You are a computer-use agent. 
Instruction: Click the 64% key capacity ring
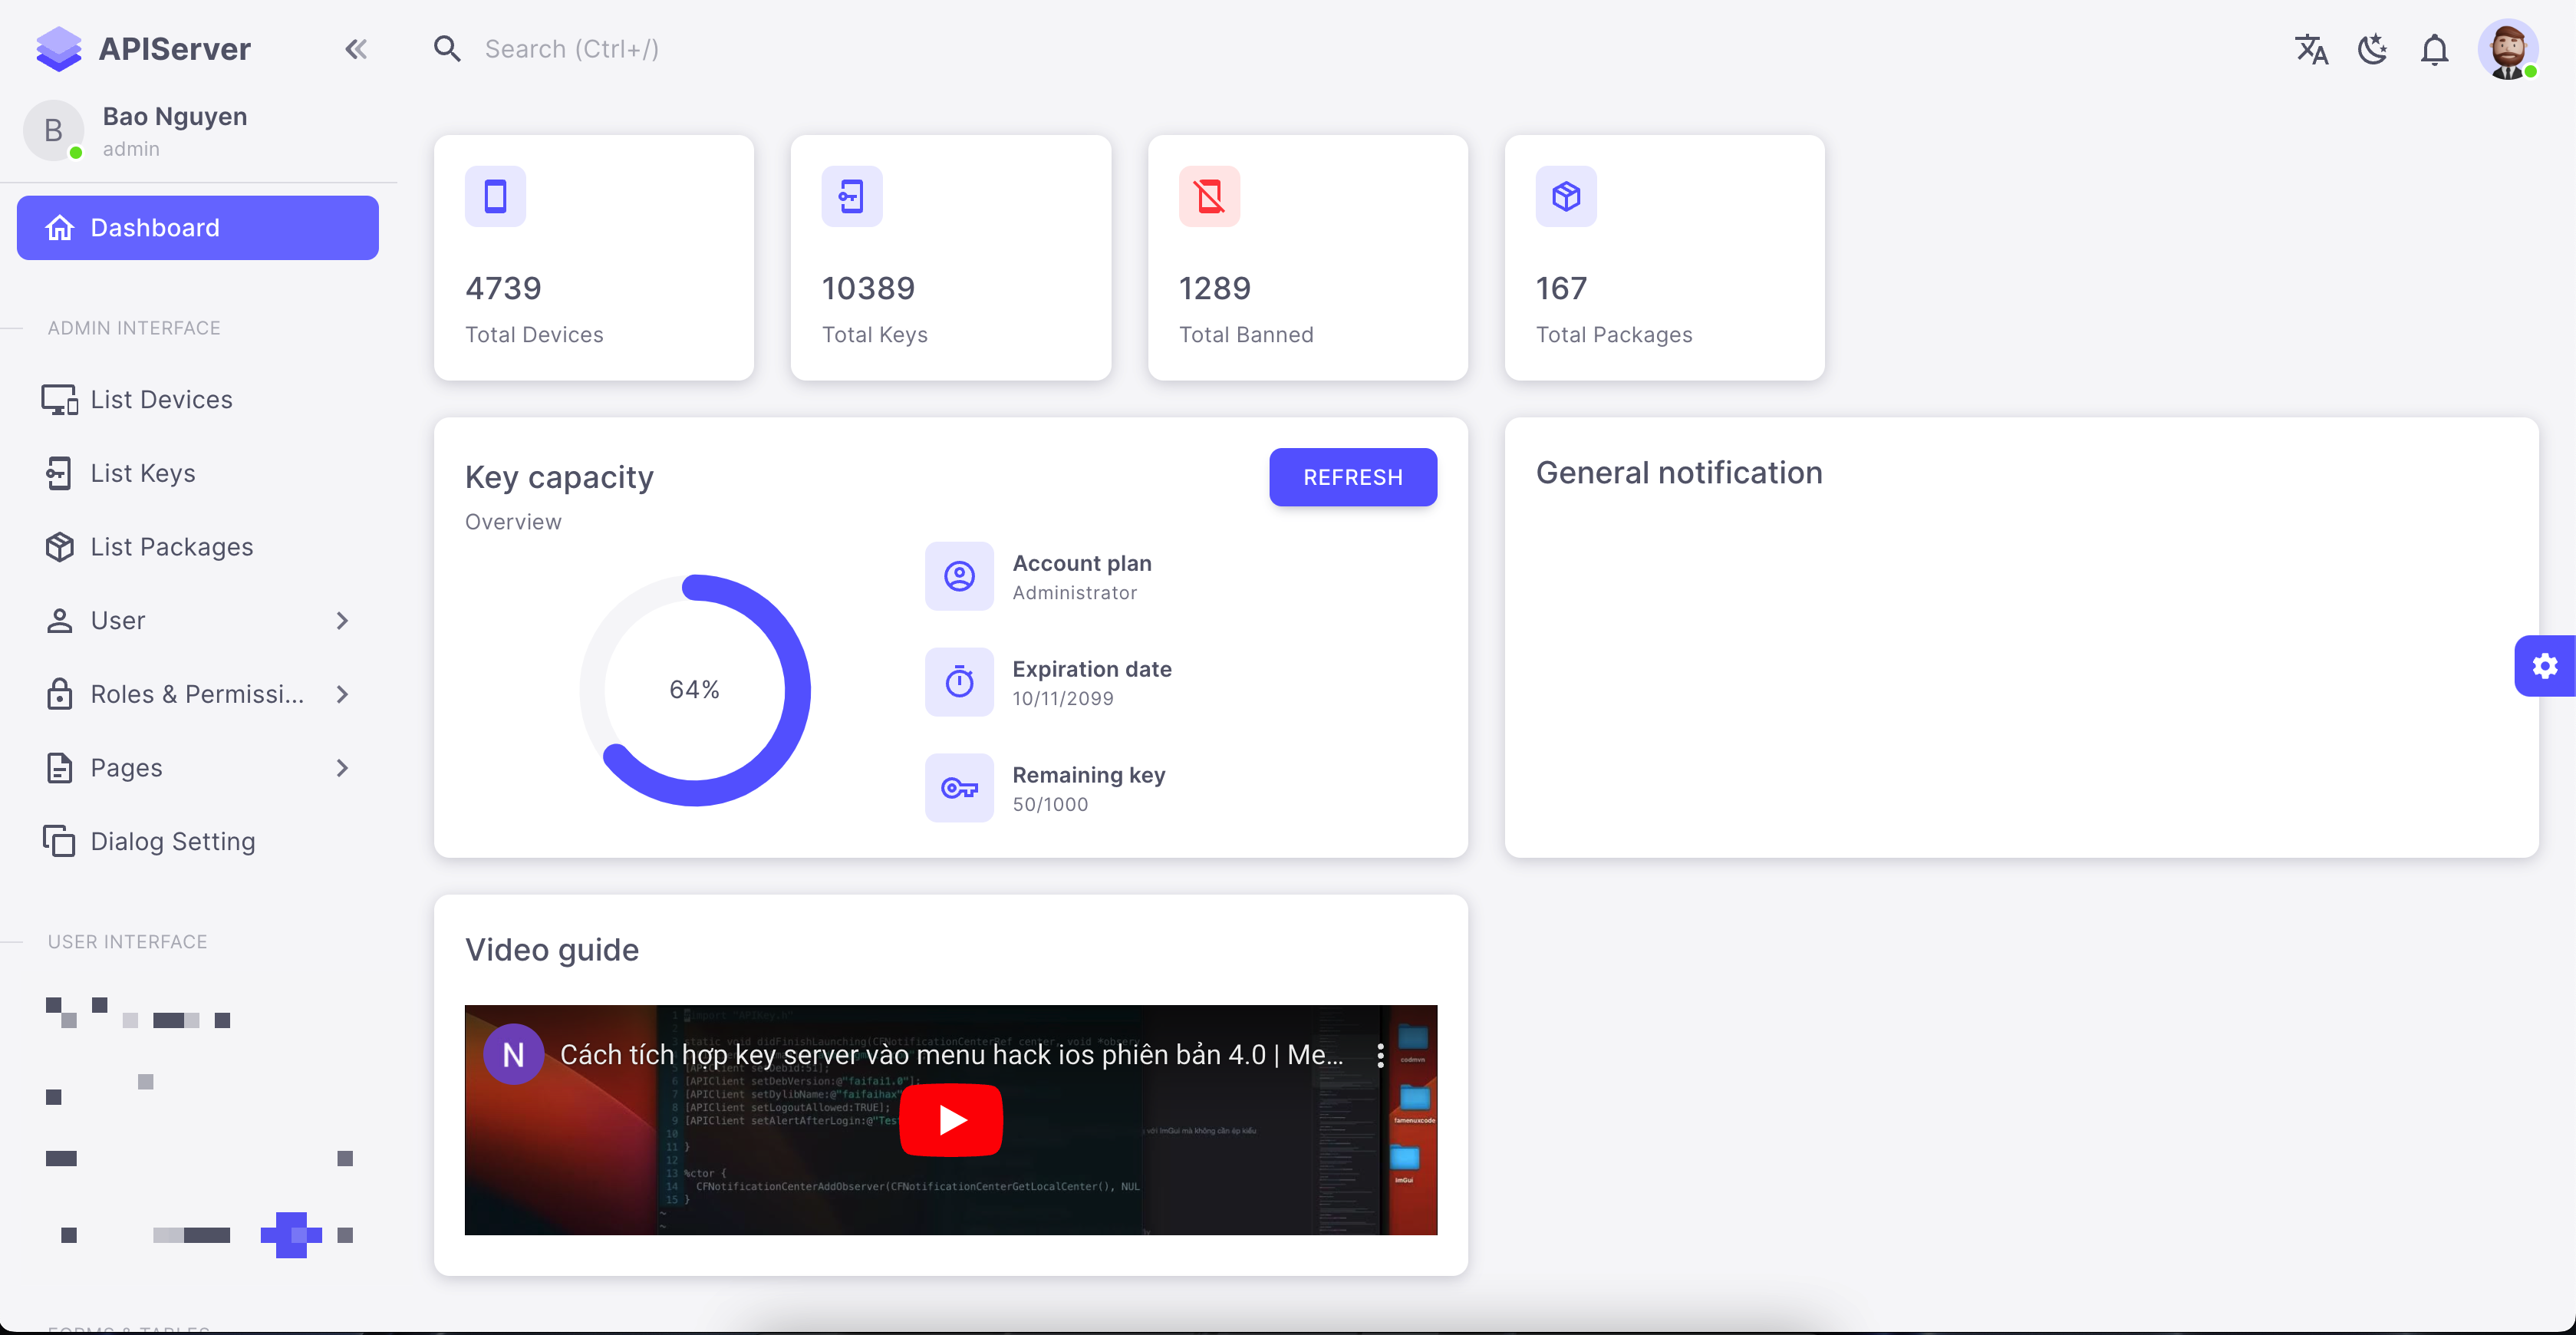point(695,690)
